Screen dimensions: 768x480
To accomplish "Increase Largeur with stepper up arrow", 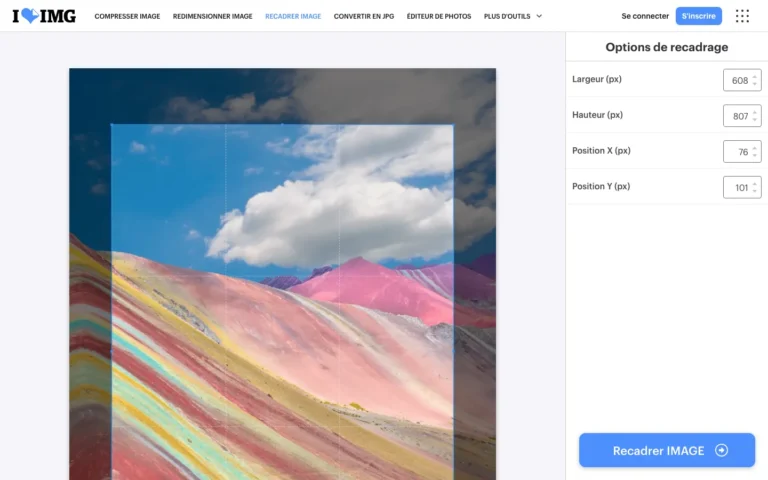I will [755, 76].
